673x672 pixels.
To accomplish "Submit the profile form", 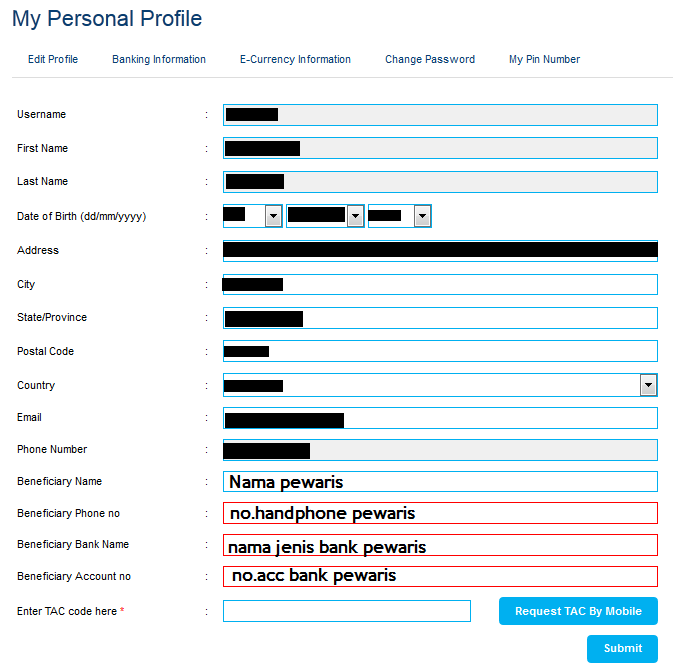I will coord(622,648).
